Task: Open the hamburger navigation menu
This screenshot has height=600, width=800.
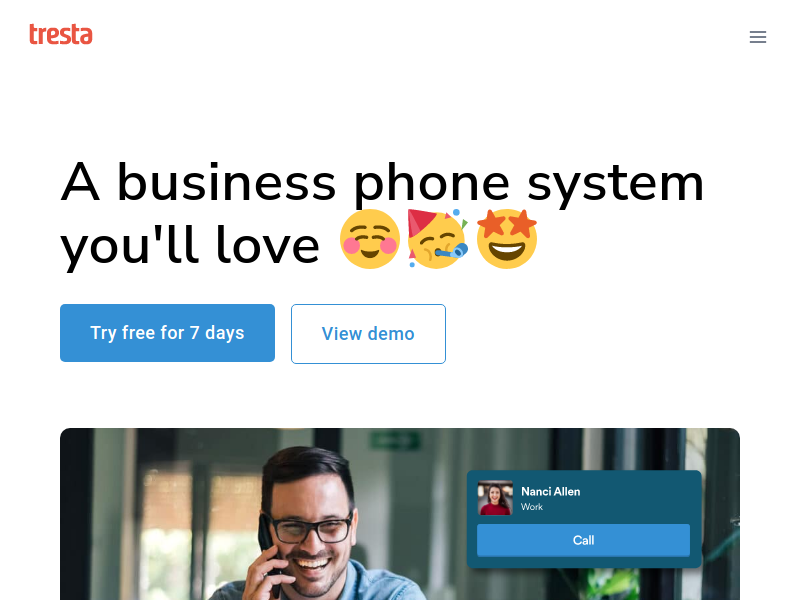Action: [758, 37]
